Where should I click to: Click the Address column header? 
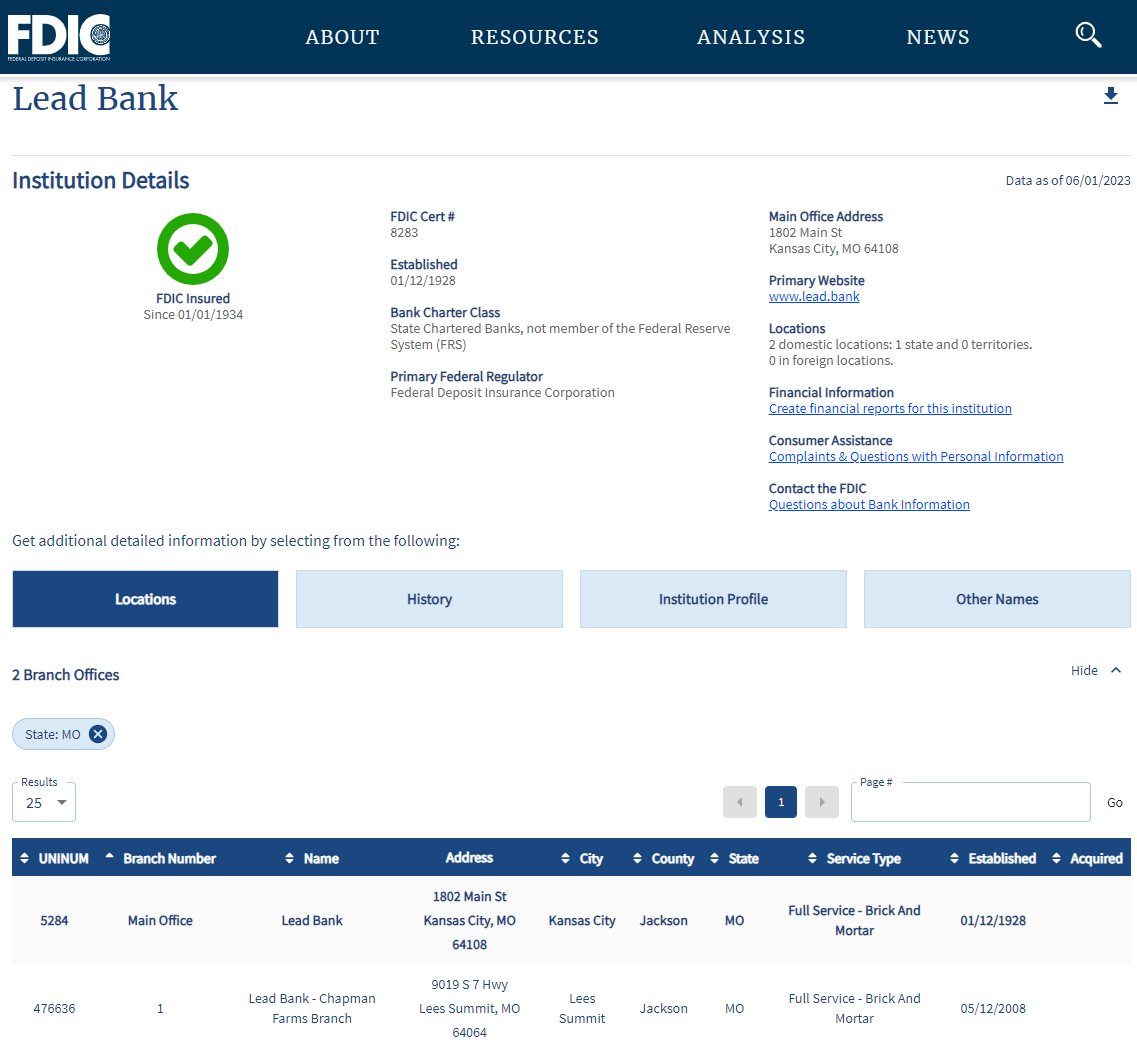(469, 857)
